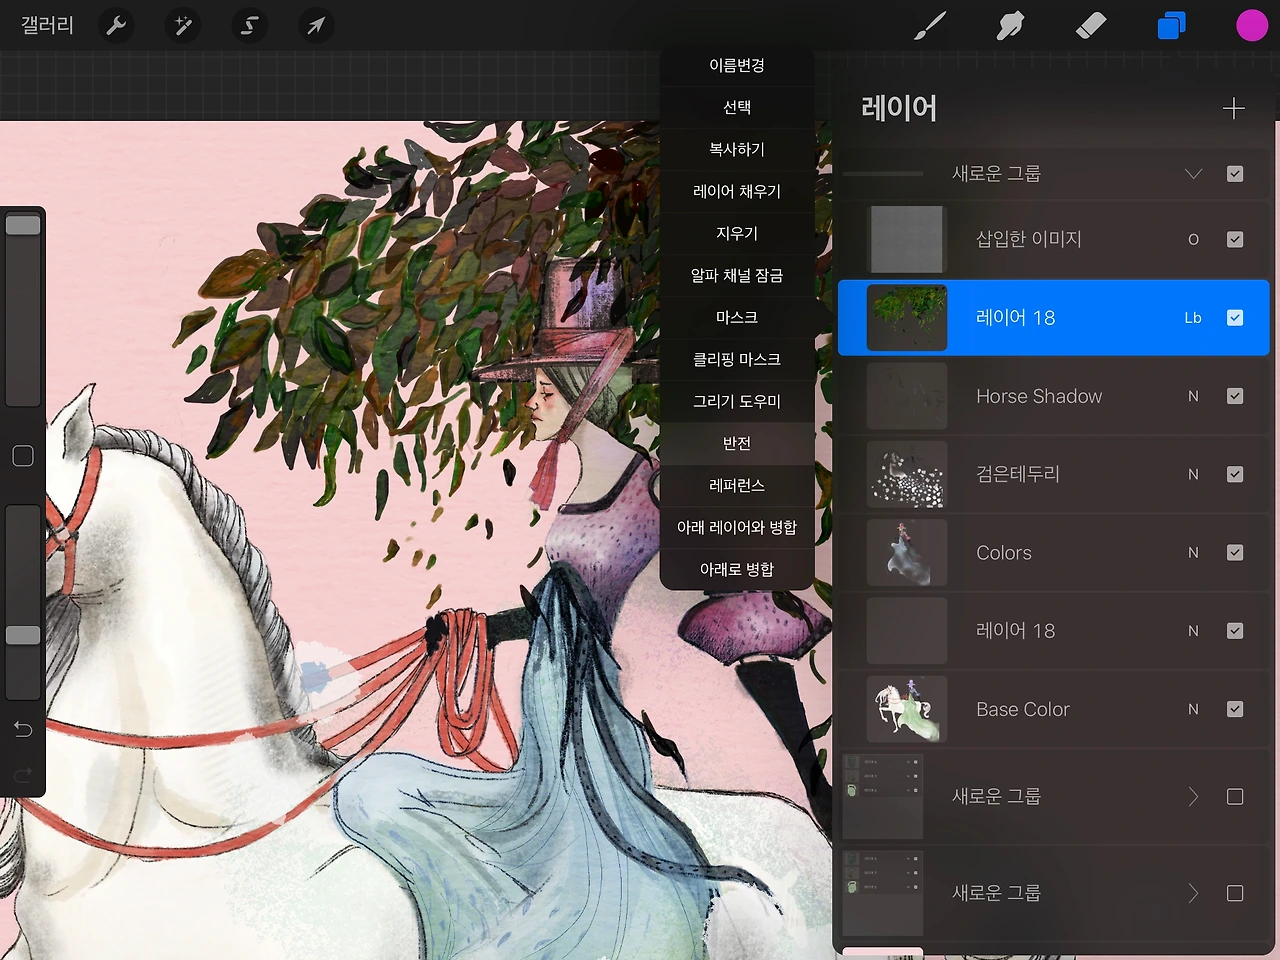Tap the 삽입한 이미지 layer thumbnail
The height and width of the screenshot is (960, 1280).
(x=907, y=239)
